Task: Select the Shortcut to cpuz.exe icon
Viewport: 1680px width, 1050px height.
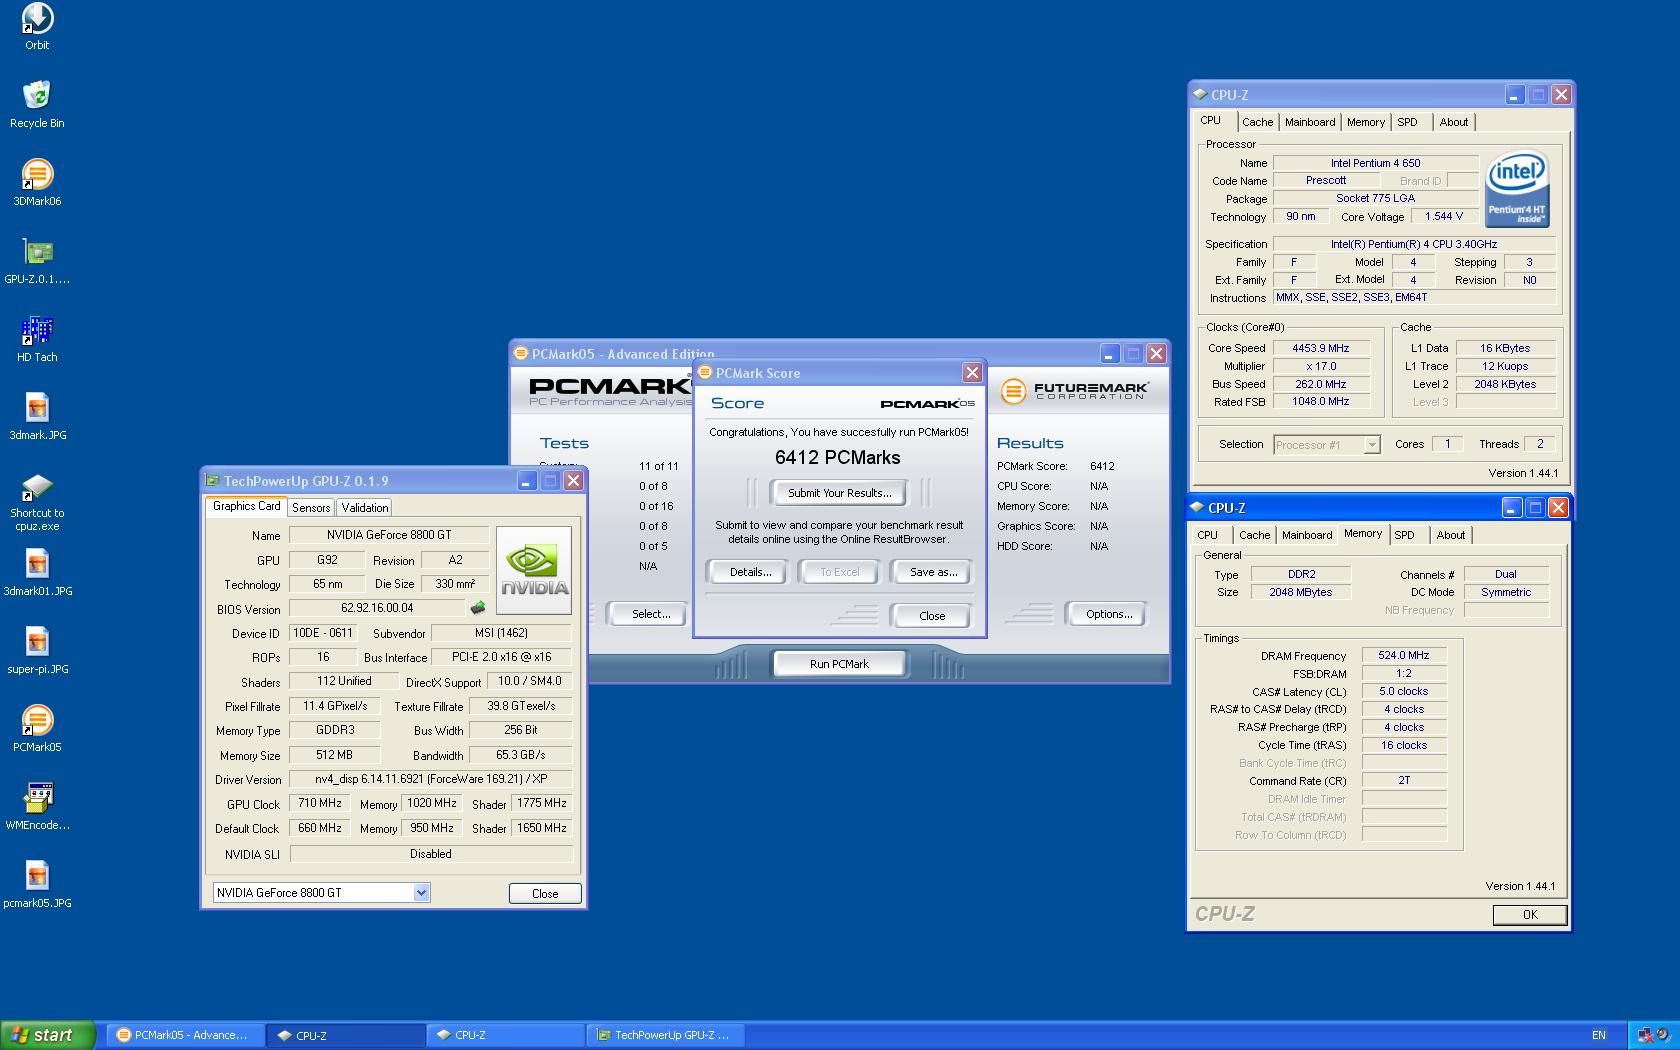Action: click(37, 502)
